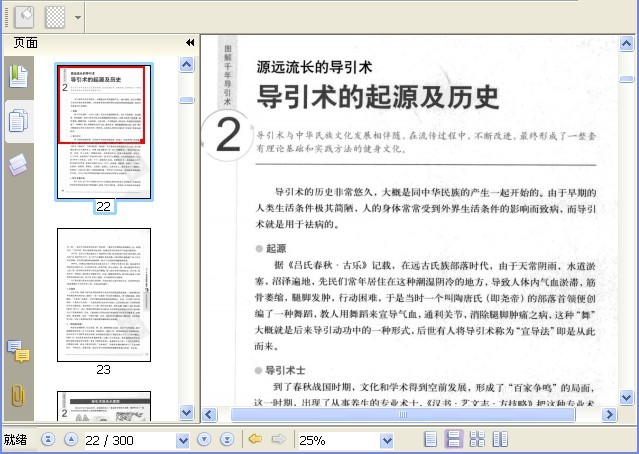Select the Pages thumbnails sidebar icon
Viewport: 639px width, 454px height.
point(19,121)
